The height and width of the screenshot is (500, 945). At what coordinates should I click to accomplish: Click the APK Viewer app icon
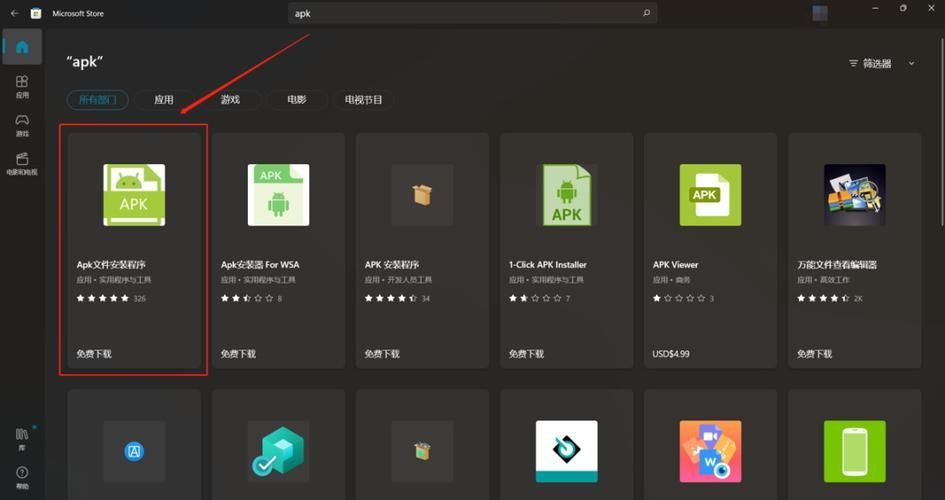pyautogui.click(x=711, y=195)
